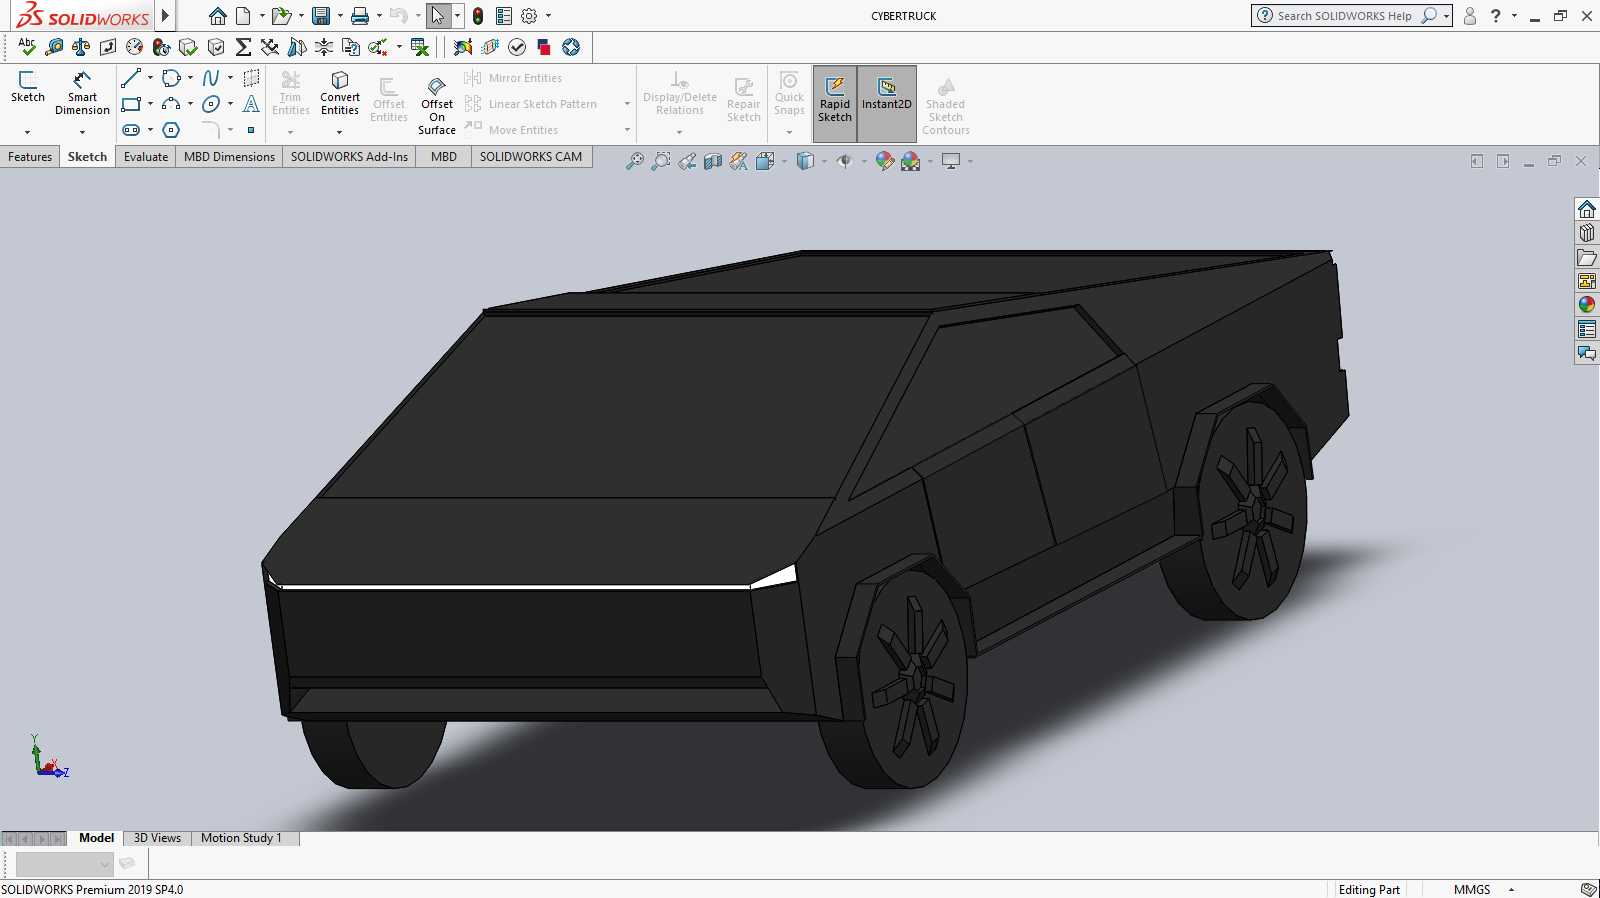This screenshot has width=1600, height=898.
Task: Click the Save icon in the top toolbar
Action: point(321,16)
